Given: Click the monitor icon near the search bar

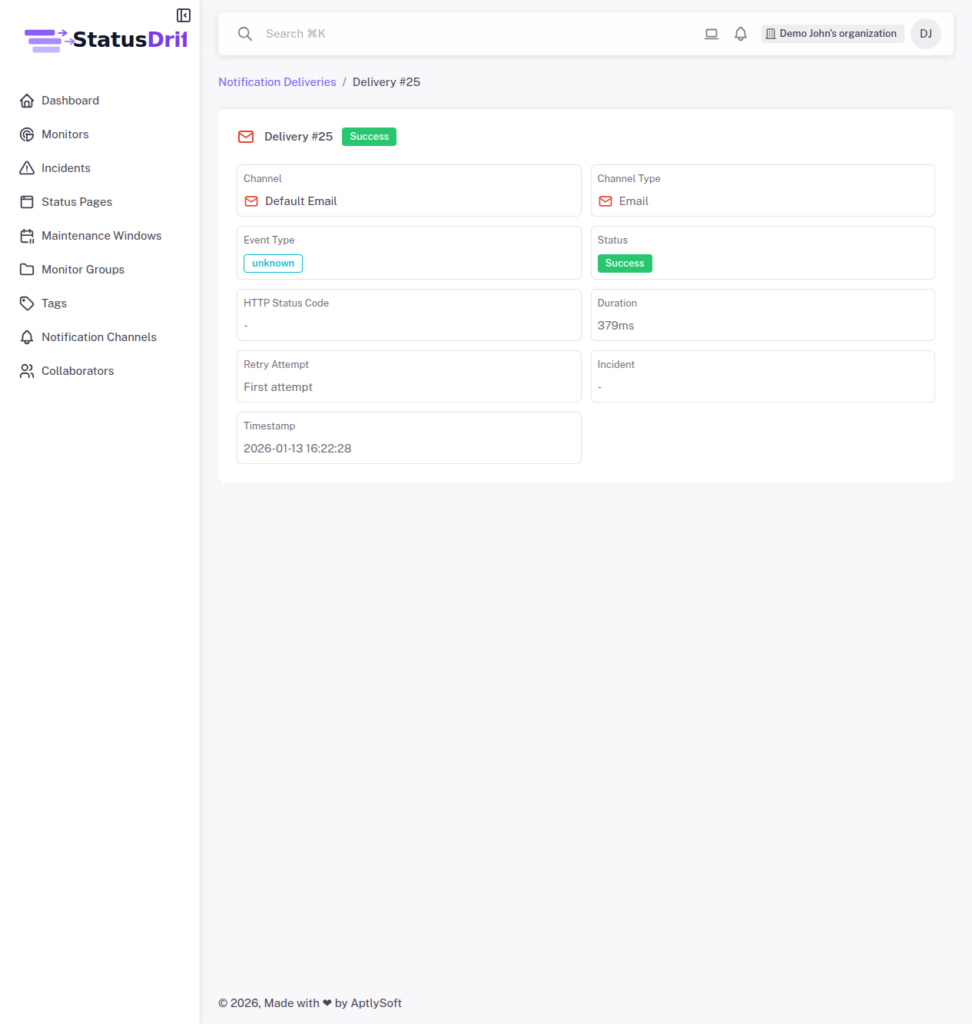Looking at the screenshot, I should click(711, 33).
